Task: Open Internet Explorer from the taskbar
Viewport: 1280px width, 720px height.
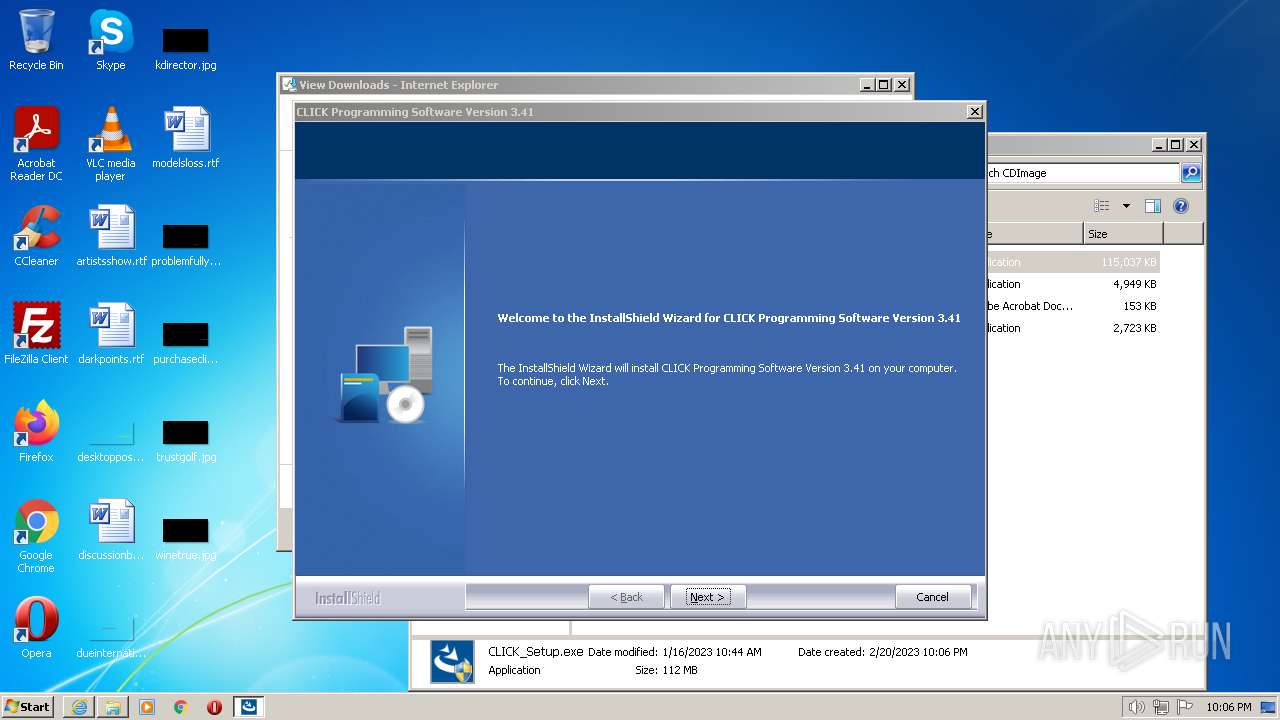Action: click(x=79, y=707)
